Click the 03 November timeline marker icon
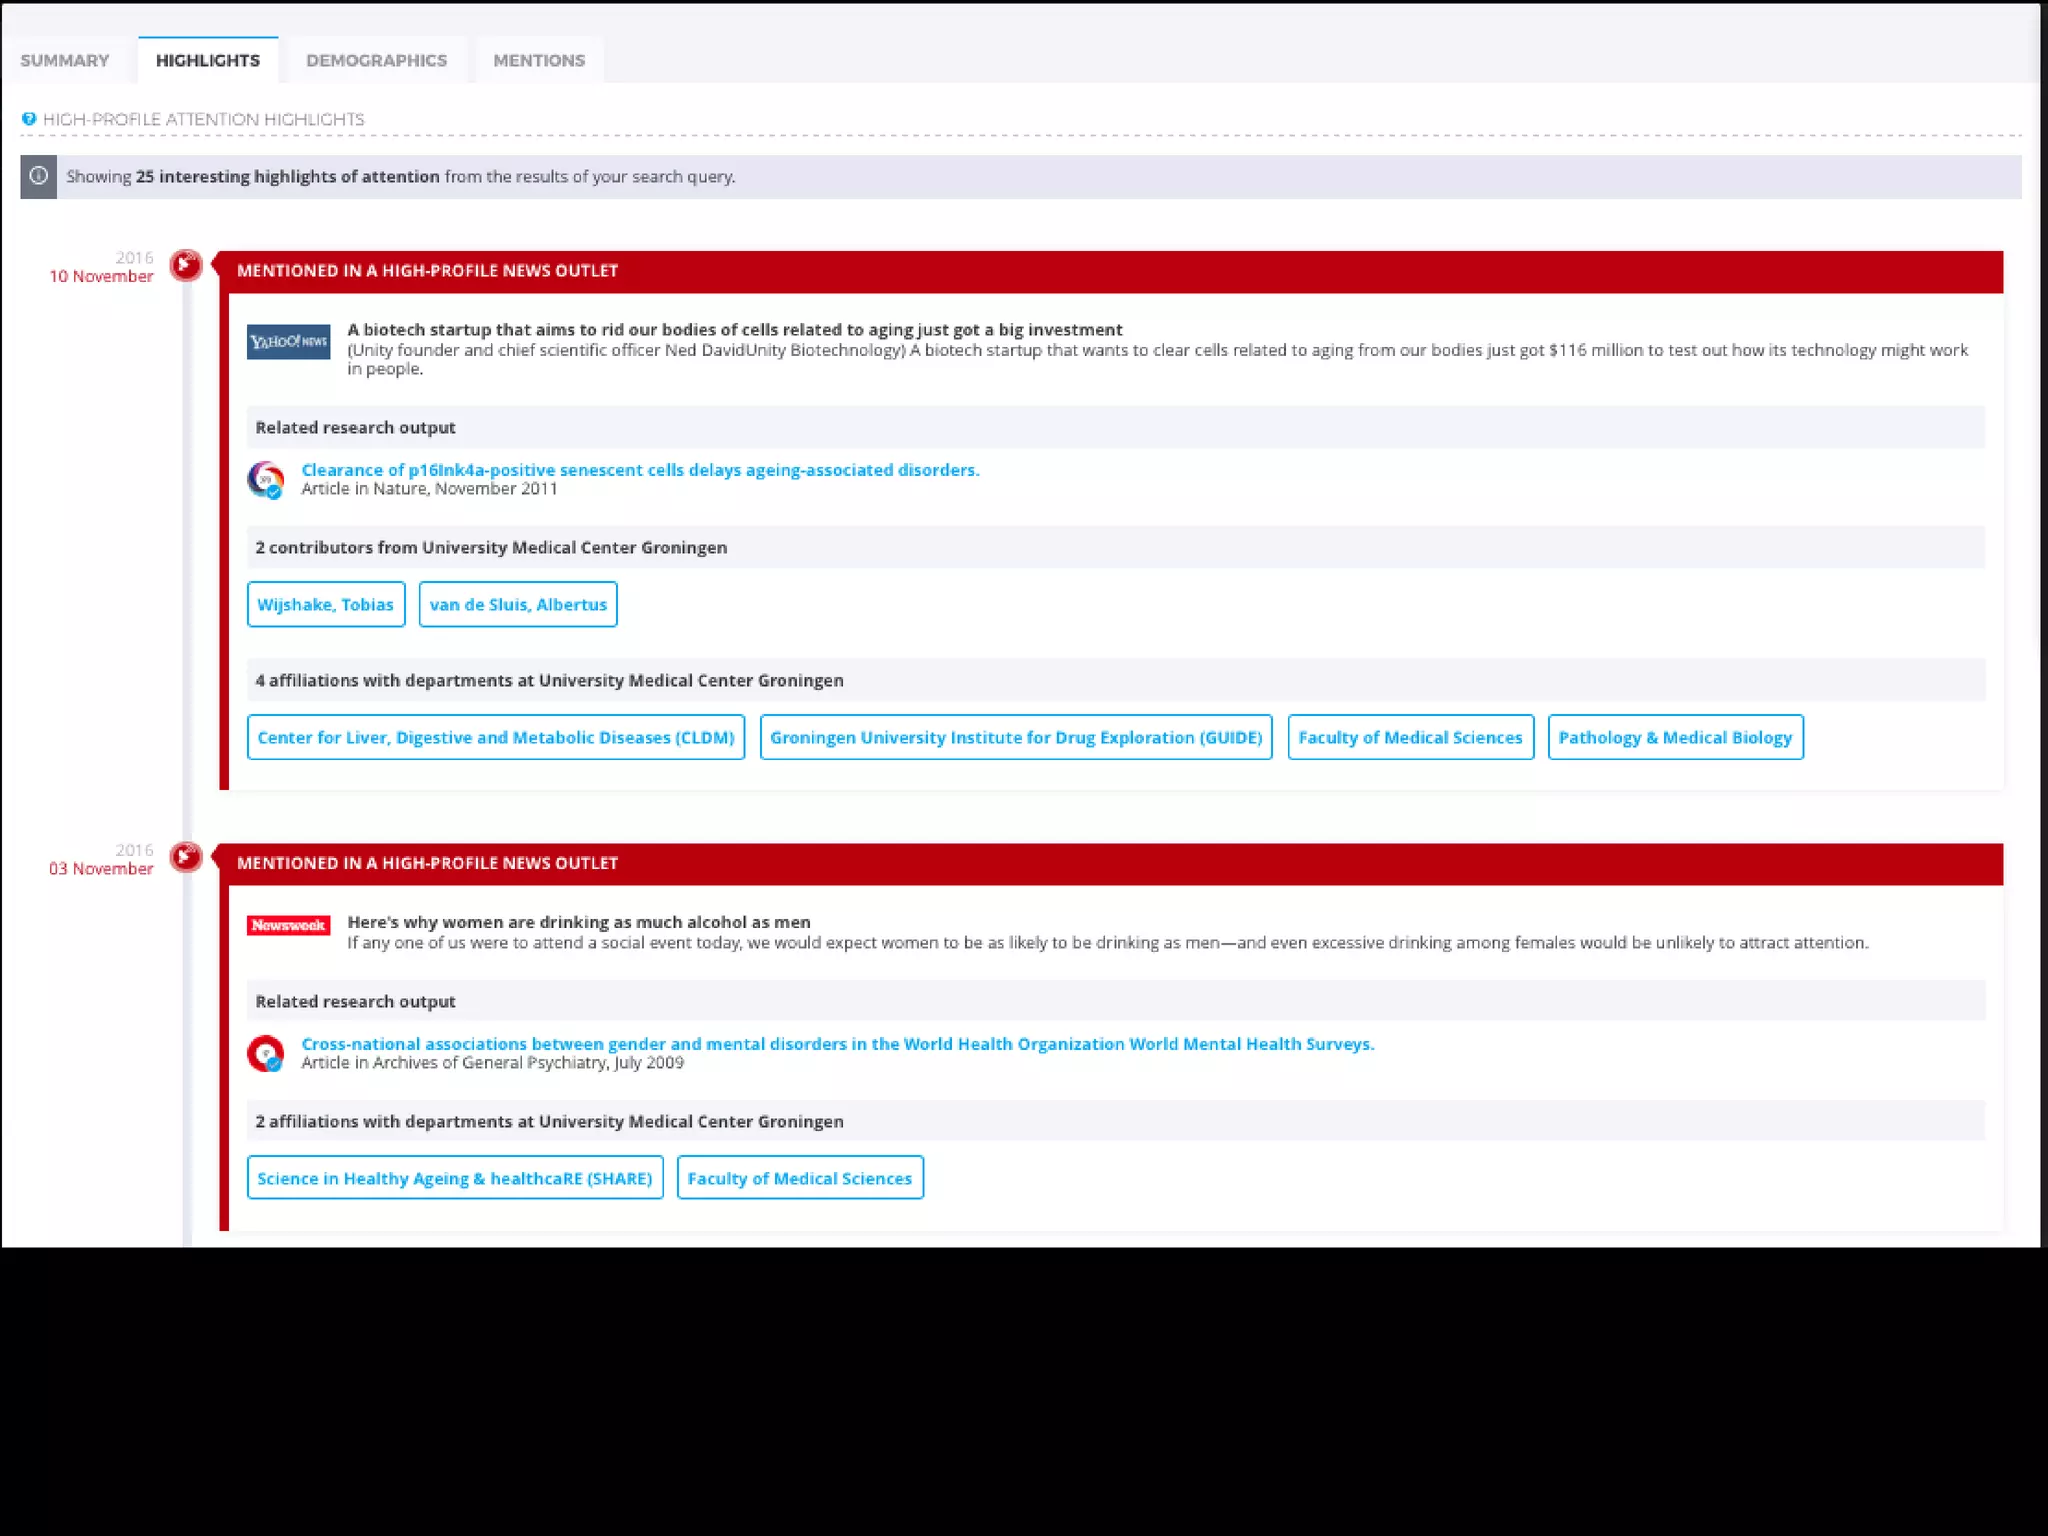Viewport: 2048px width, 1536px height. pyautogui.click(x=186, y=857)
